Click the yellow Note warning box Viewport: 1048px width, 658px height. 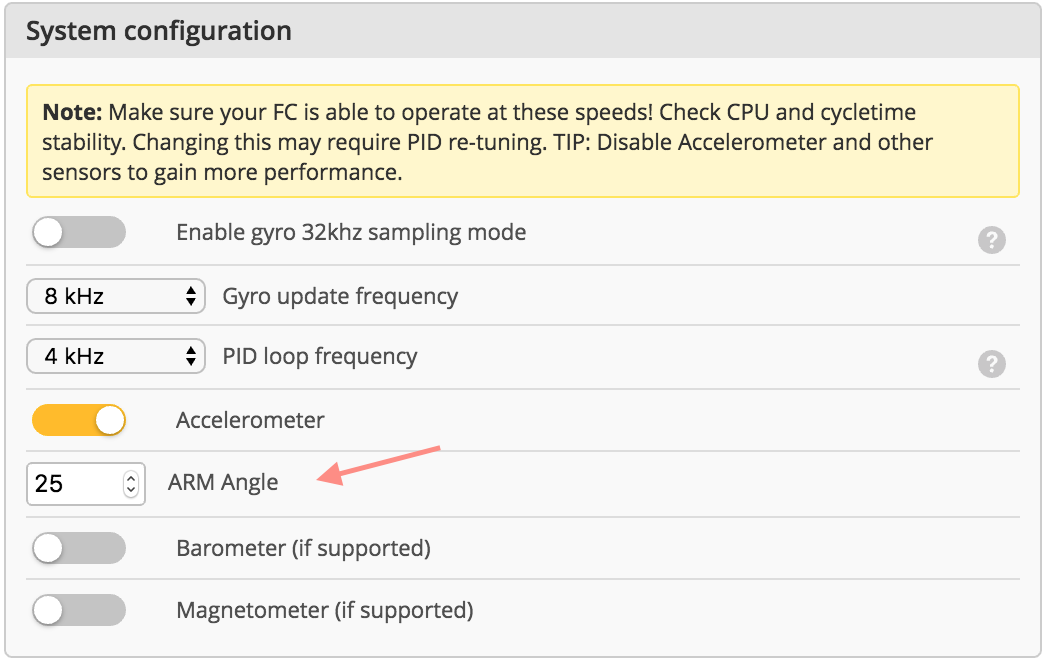522,141
